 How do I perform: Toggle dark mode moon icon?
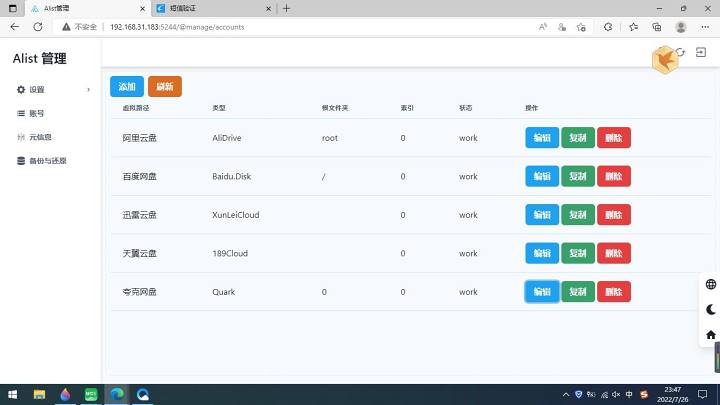(711, 309)
